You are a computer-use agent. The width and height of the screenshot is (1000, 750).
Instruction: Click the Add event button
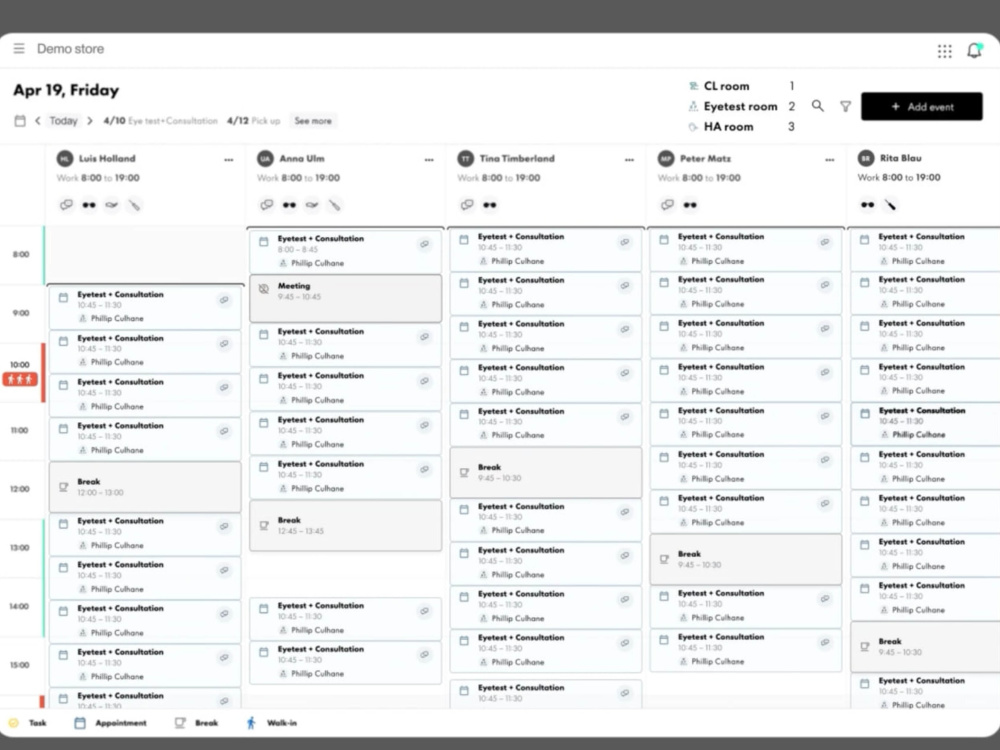[922, 107]
